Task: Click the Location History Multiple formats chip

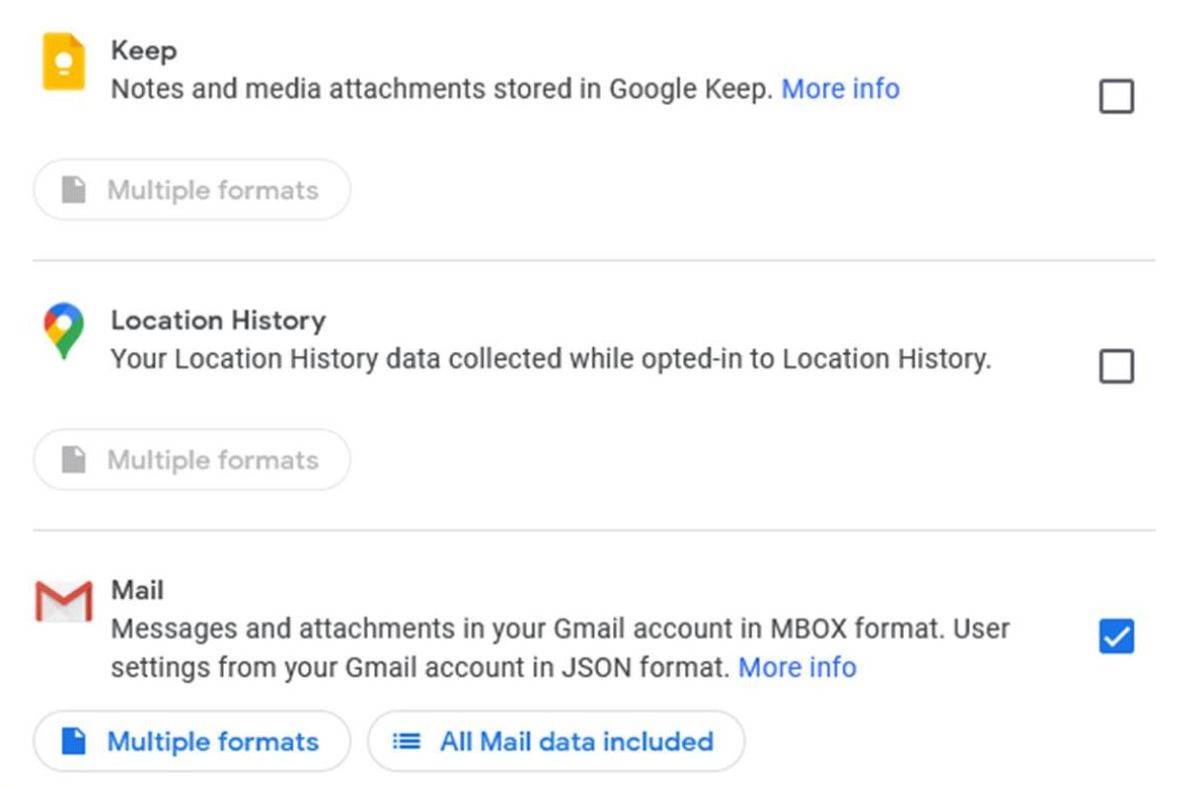Action: click(191, 459)
